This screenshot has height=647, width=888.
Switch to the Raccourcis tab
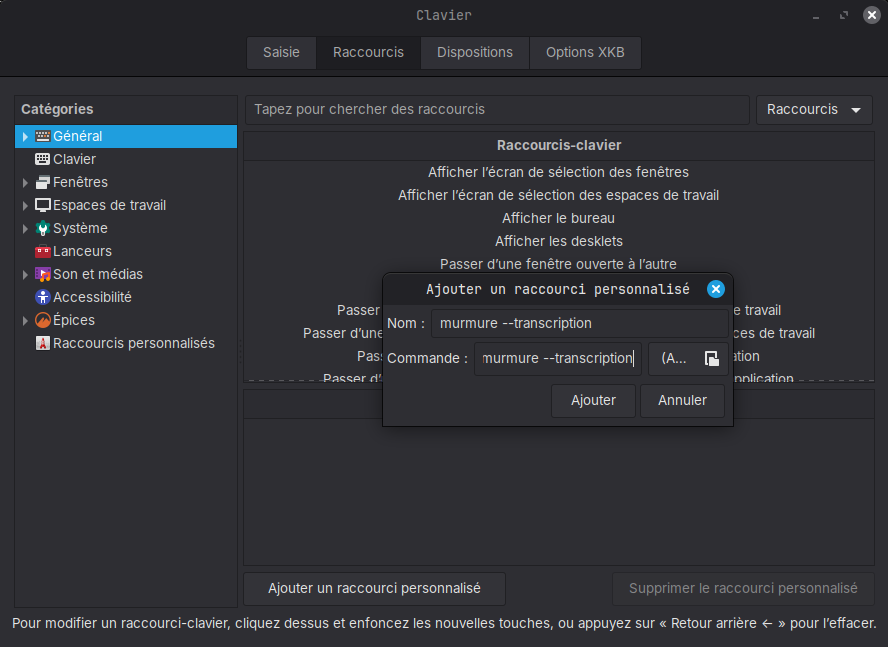tap(368, 53)
